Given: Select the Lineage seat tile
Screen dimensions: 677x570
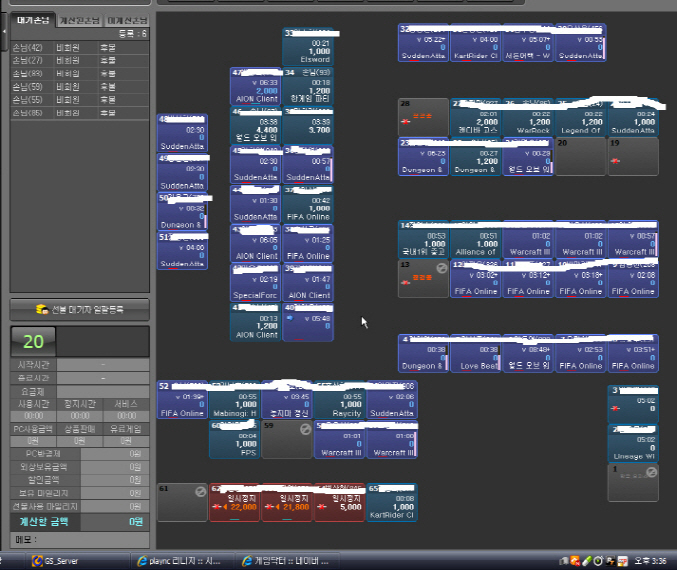Looking at the screenshot, I should point(633,443).
